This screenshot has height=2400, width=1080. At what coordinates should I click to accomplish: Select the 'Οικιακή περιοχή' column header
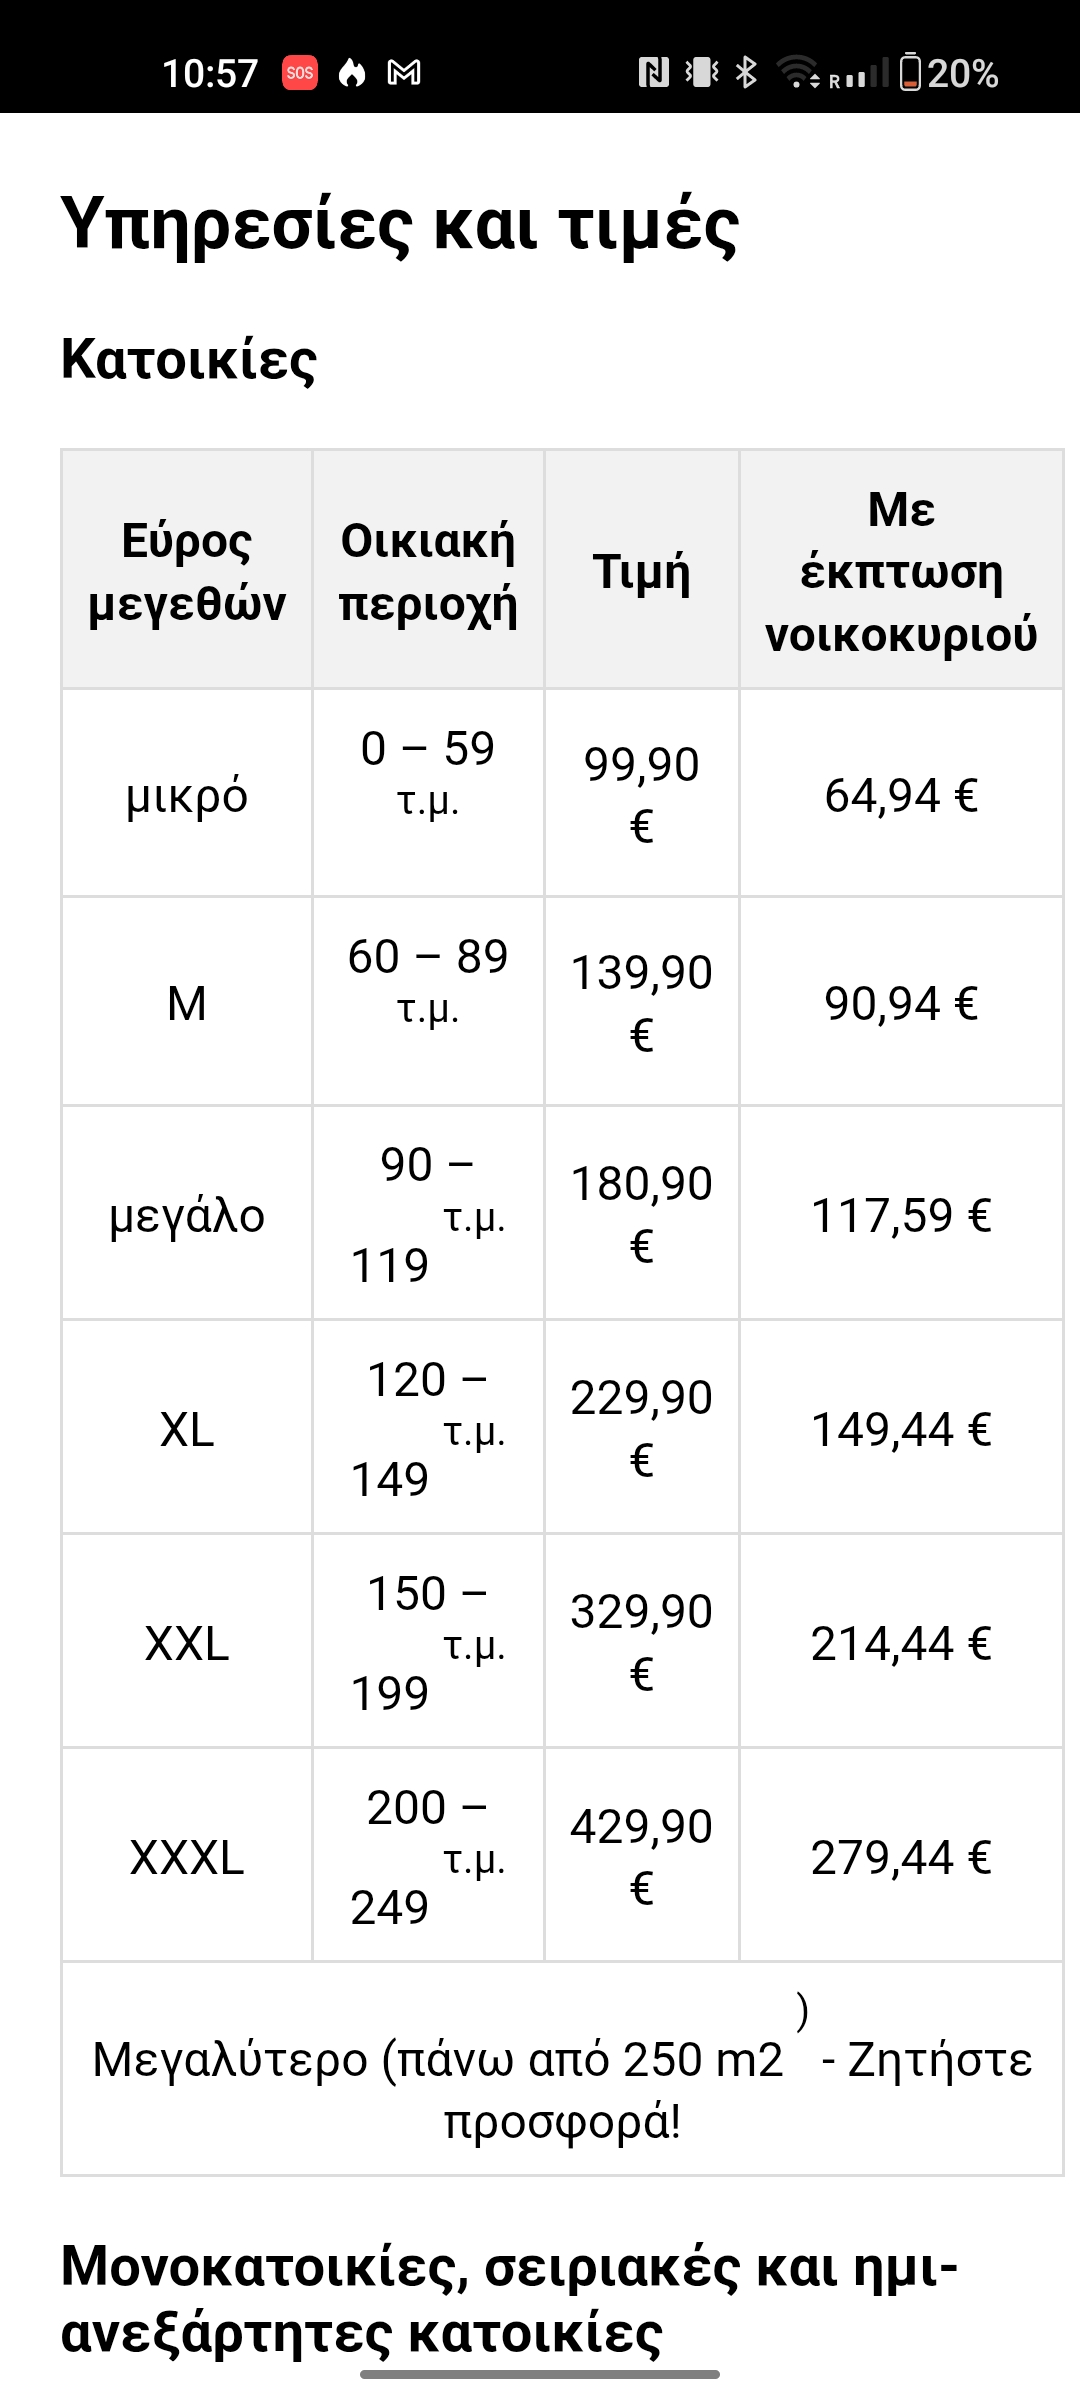428,571
